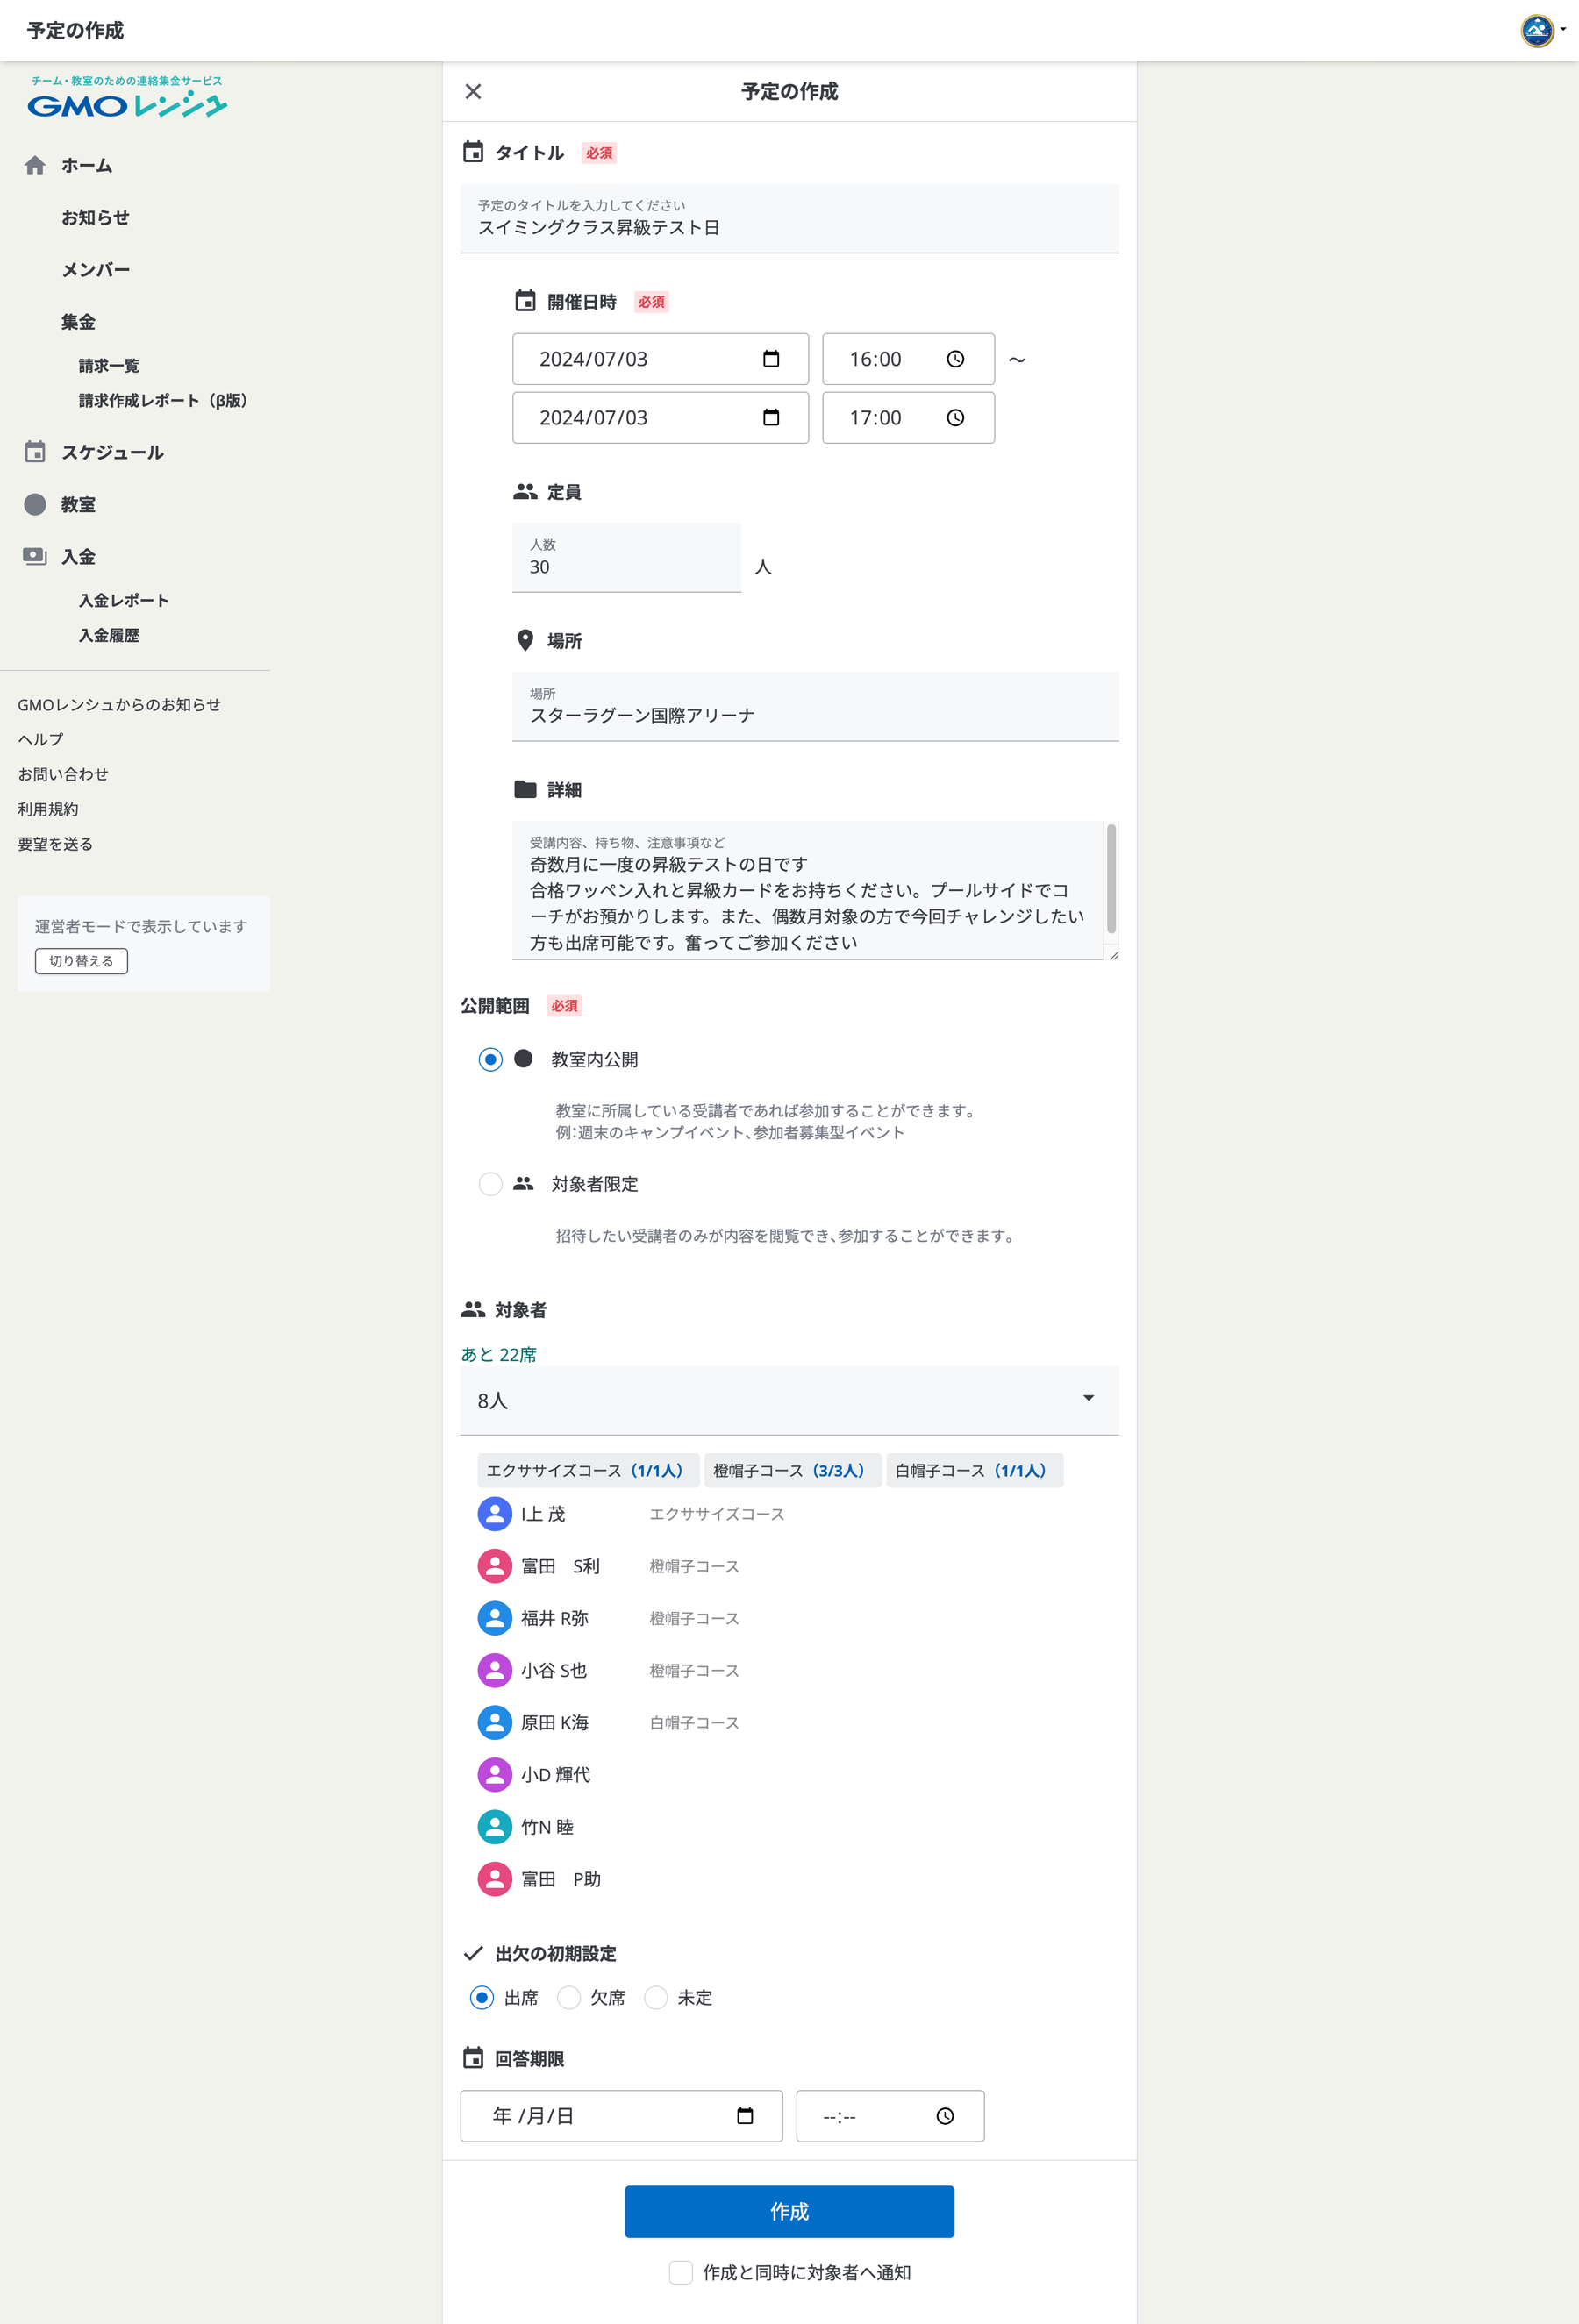Open the スケジュール calendar icon in sidebar
The width and height of the screenshot is (1579, 2324).
click(x=35, y=452)
